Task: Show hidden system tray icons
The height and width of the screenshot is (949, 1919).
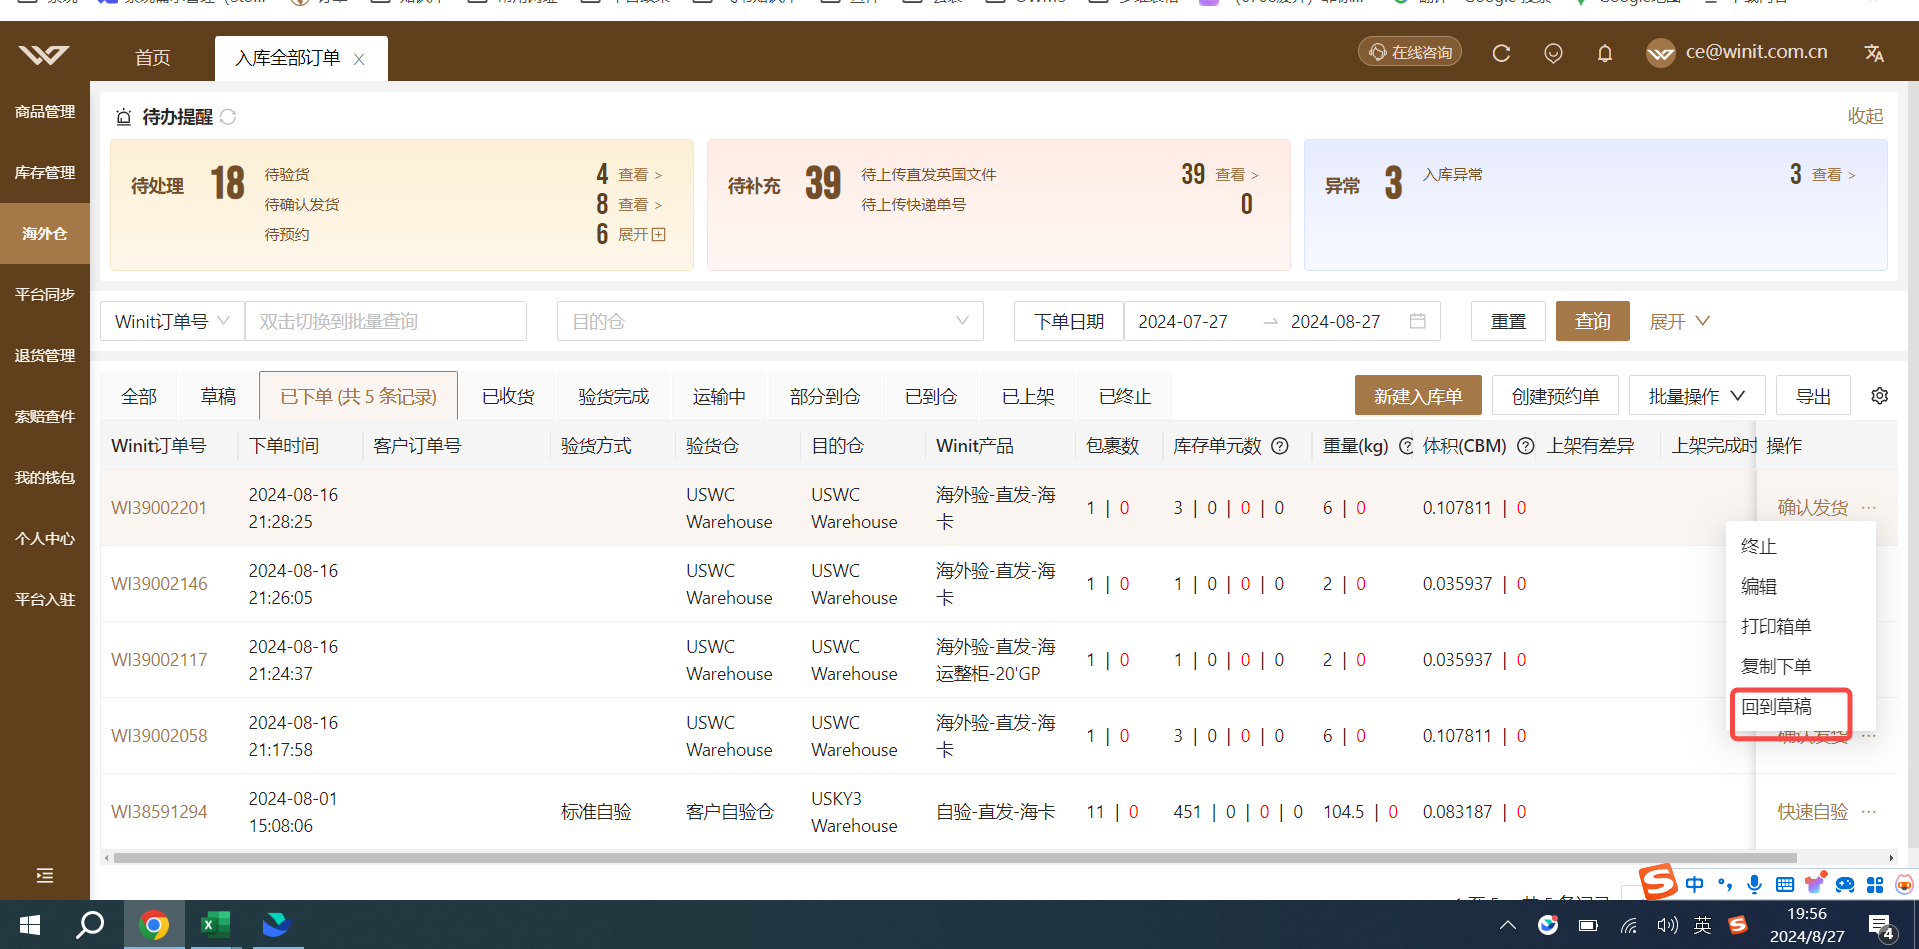Action: click(x=1507, y=925)
